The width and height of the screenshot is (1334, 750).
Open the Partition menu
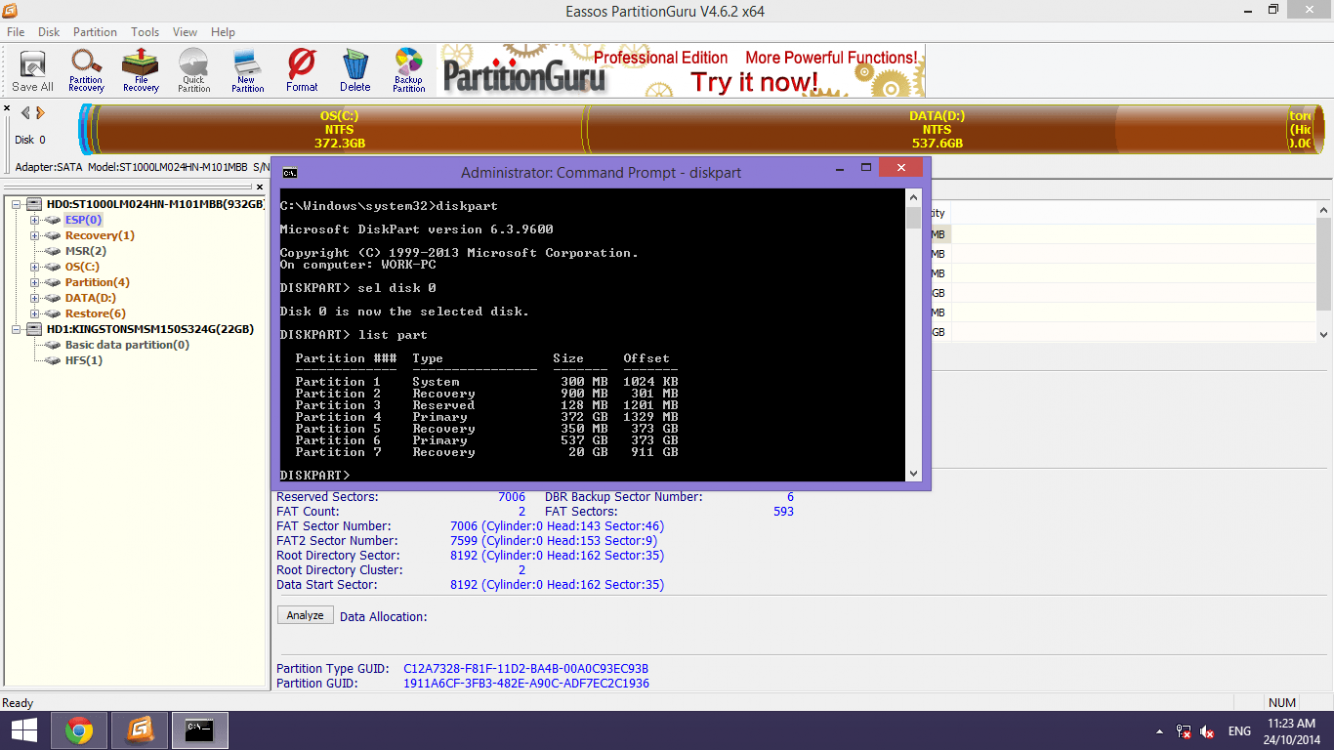point(95,32)
